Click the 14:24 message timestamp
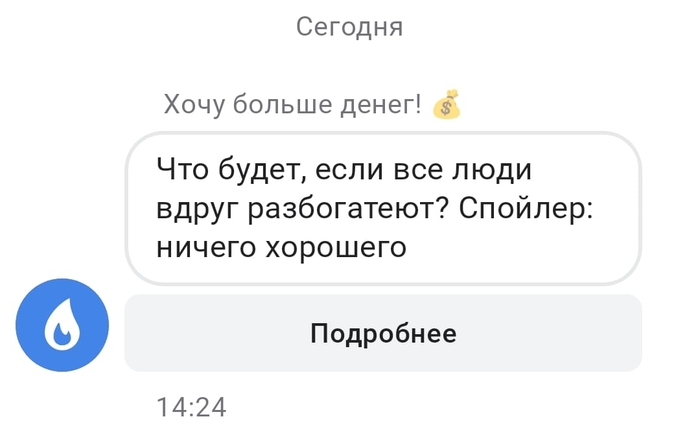The width and height of the screenshot is (700, 443). (192, 407)
